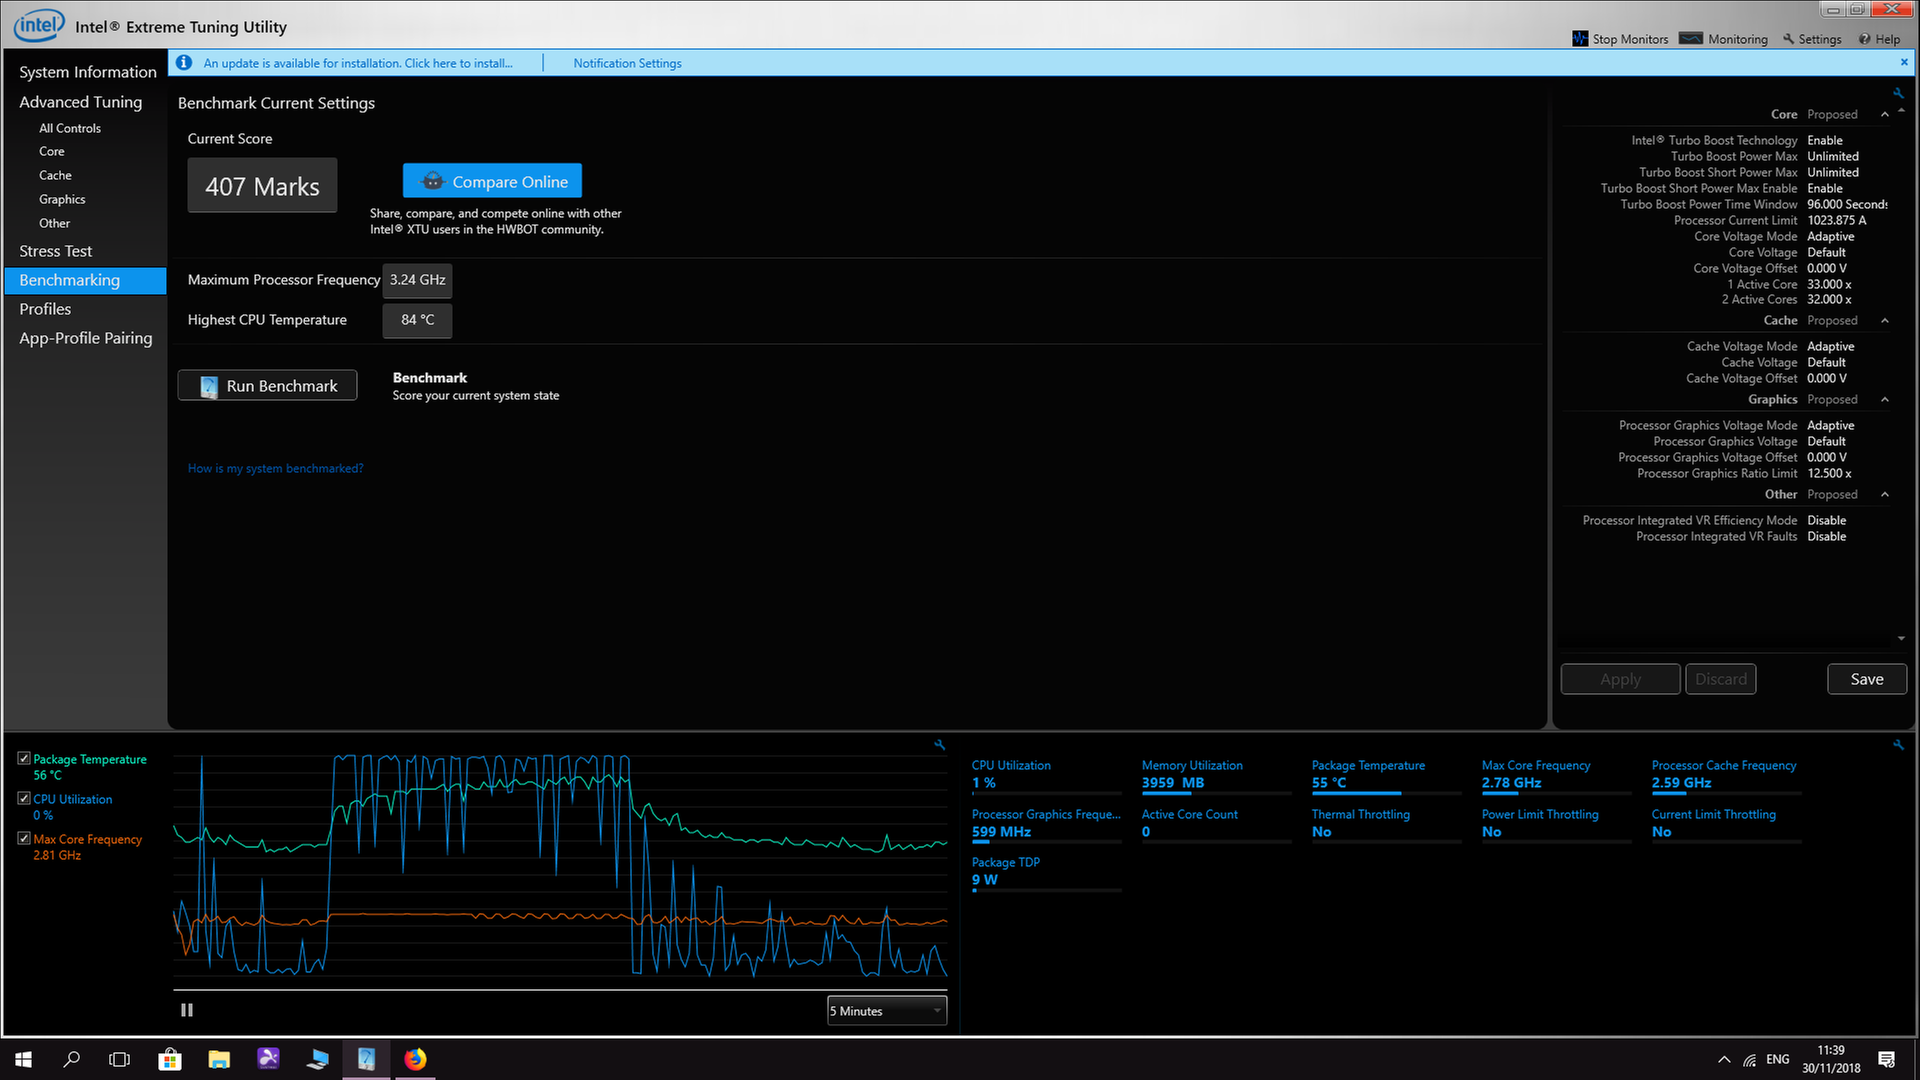Open 'How is my system benchmarked?' link
1920x1080 pixels.
click(x=275, y=468)
